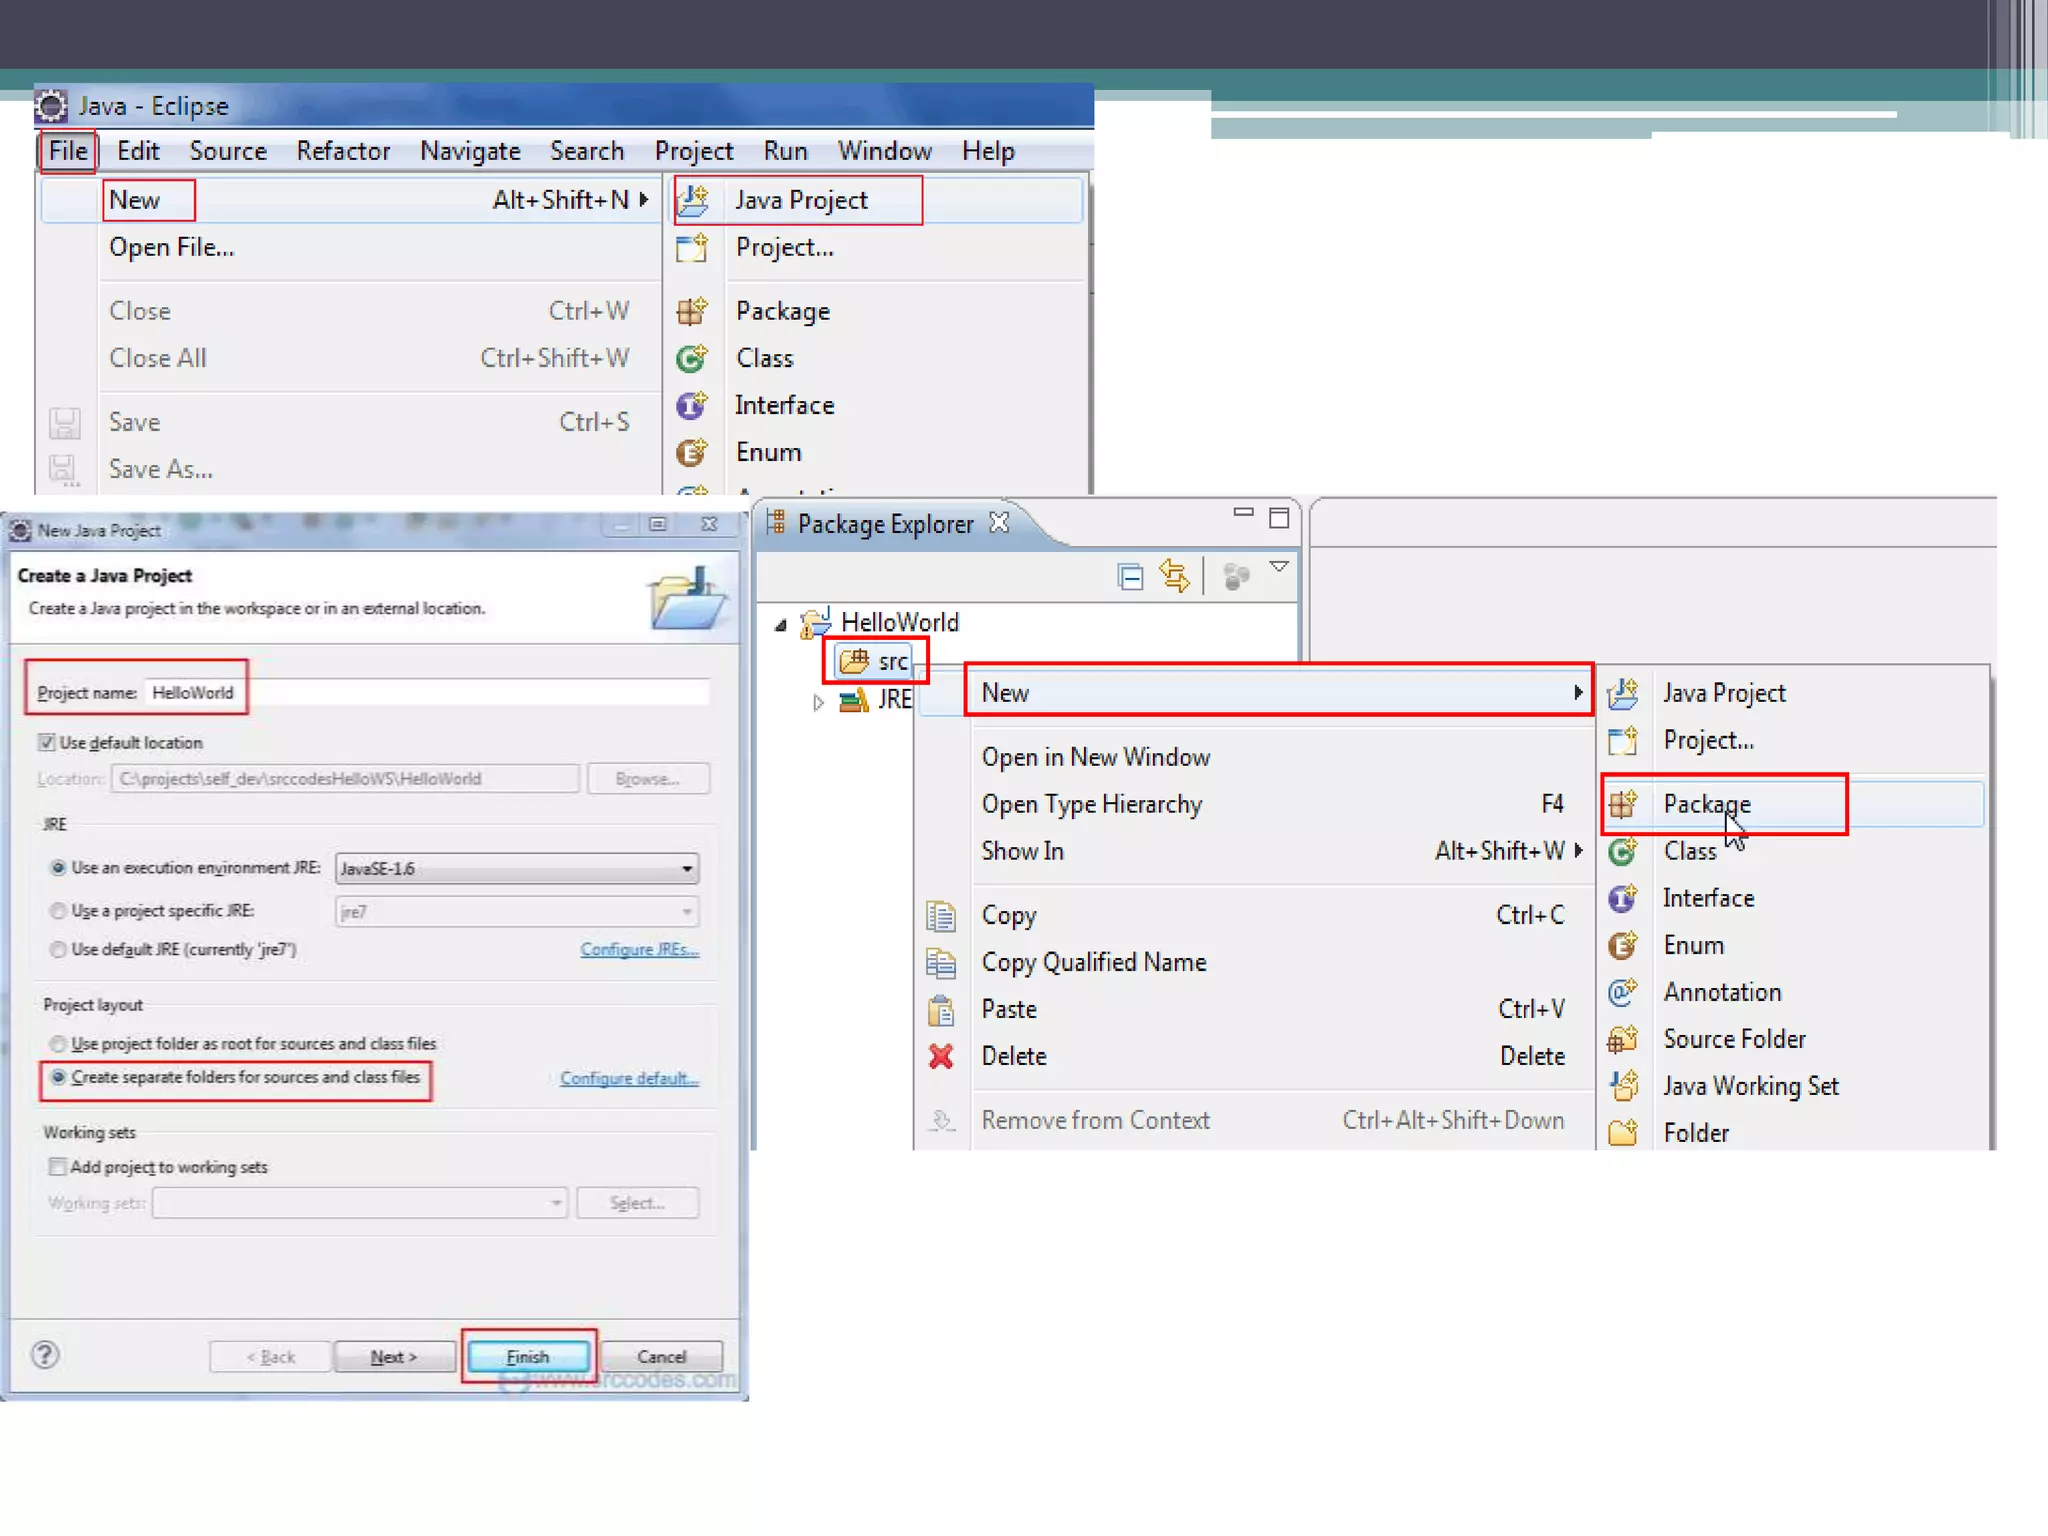The width and height of the screenshot is (2048, 1536).
Task: Click Annotation icon in context submenu
Action: (x=1622, y=992)
